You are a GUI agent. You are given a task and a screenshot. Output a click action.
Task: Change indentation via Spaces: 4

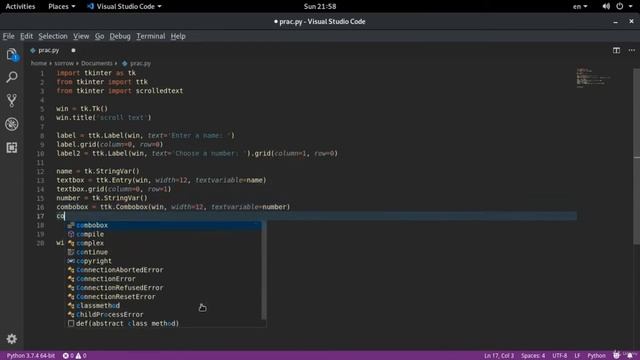(533, 356)
